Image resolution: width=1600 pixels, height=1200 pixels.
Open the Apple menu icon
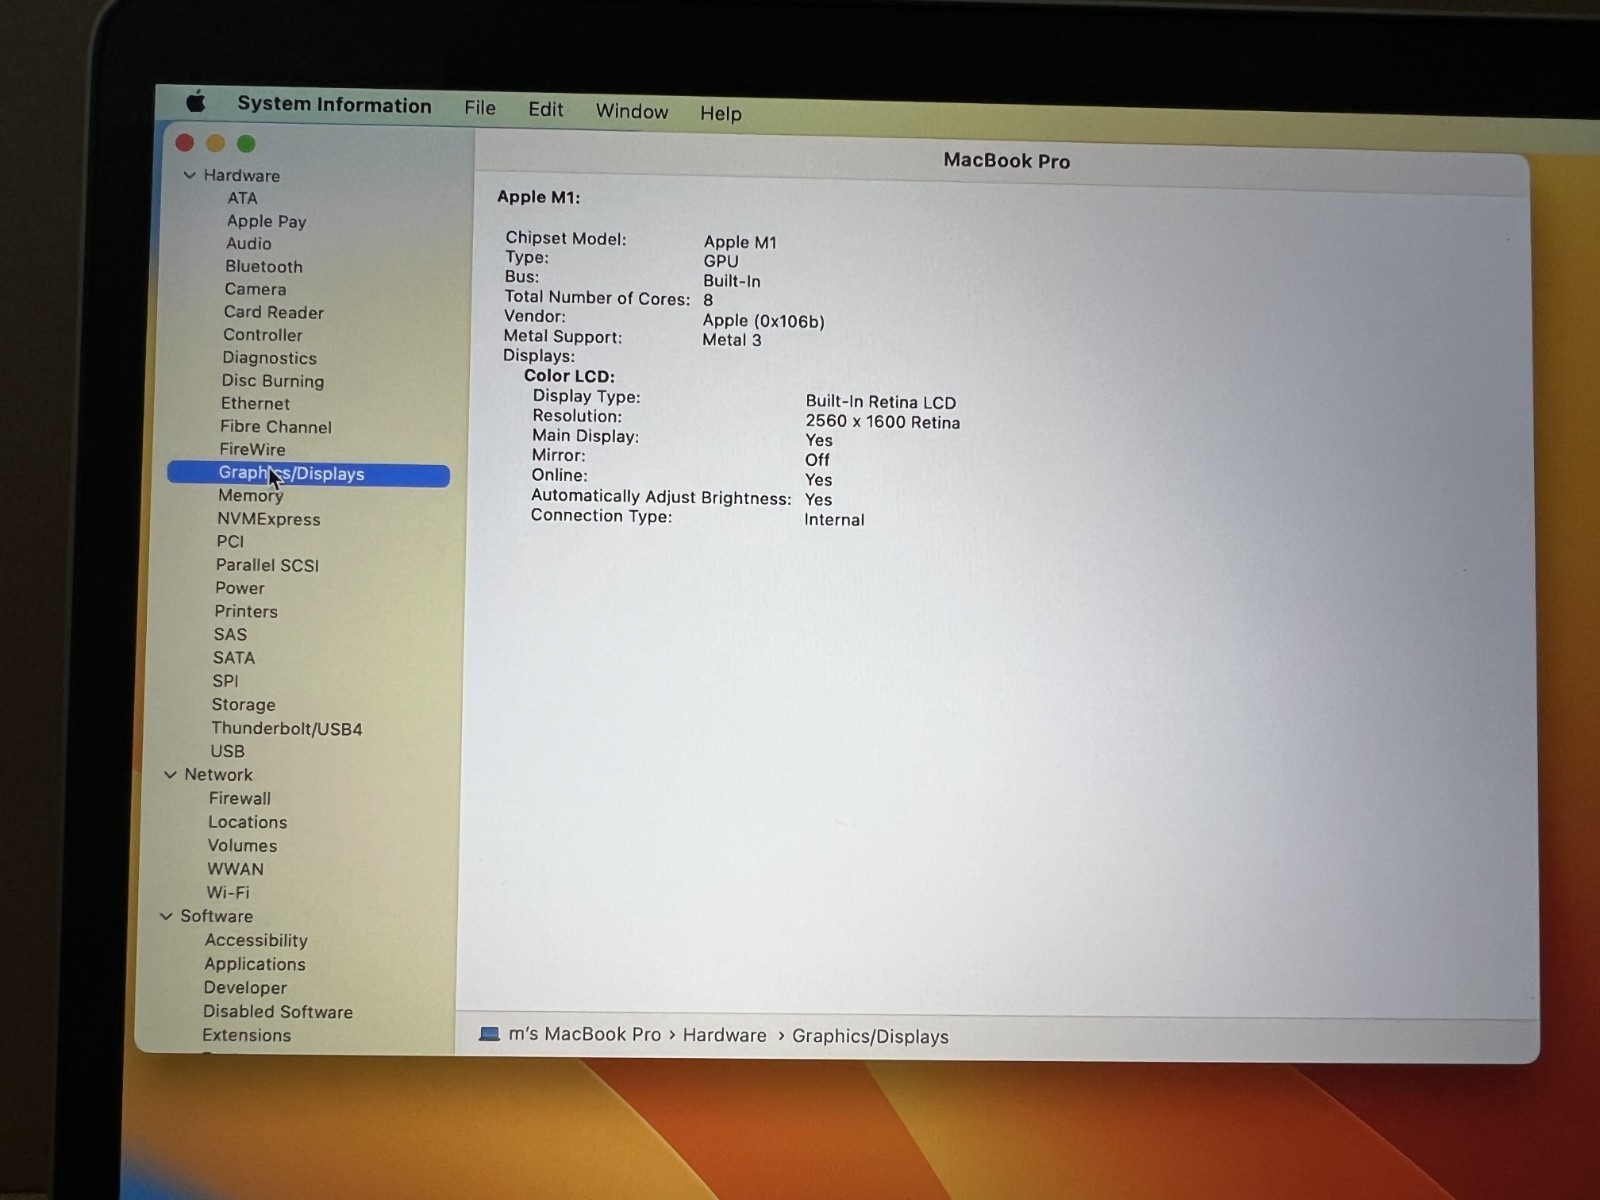[x=196, y=101]
